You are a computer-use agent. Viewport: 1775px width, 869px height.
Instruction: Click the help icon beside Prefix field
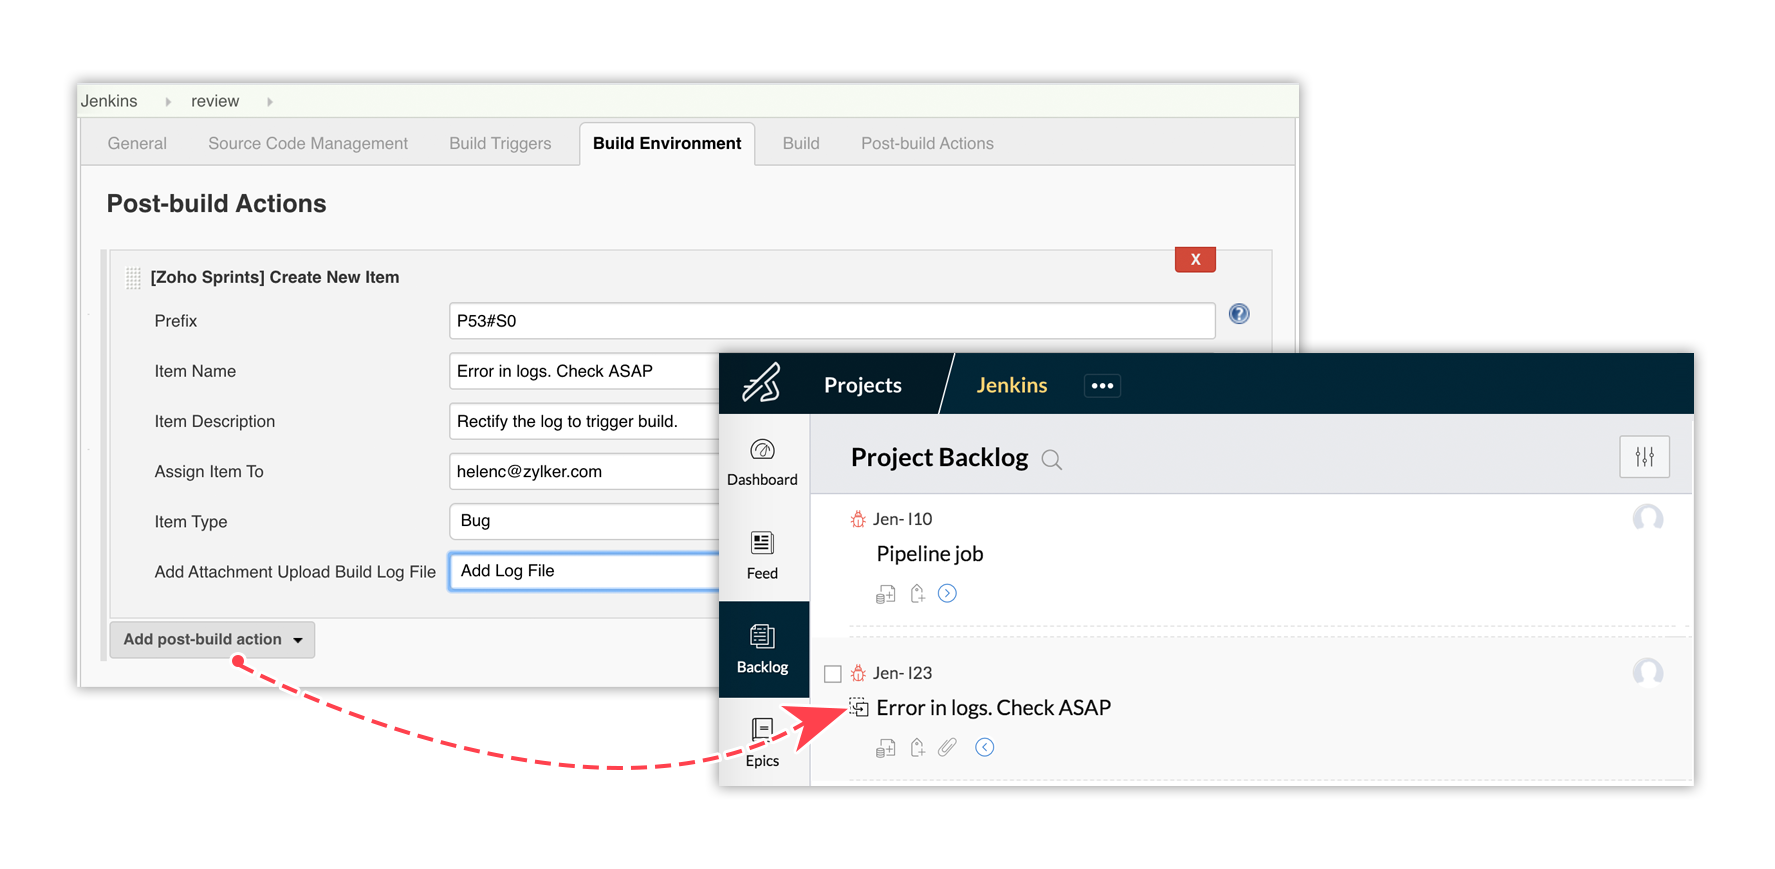pyautogui.click(x=1239, y=314)
